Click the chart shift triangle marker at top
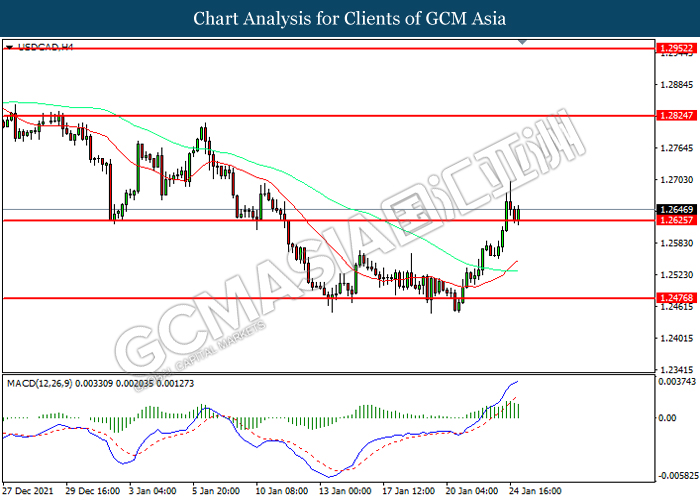This screenshot has width=700, height=500. 522,42
